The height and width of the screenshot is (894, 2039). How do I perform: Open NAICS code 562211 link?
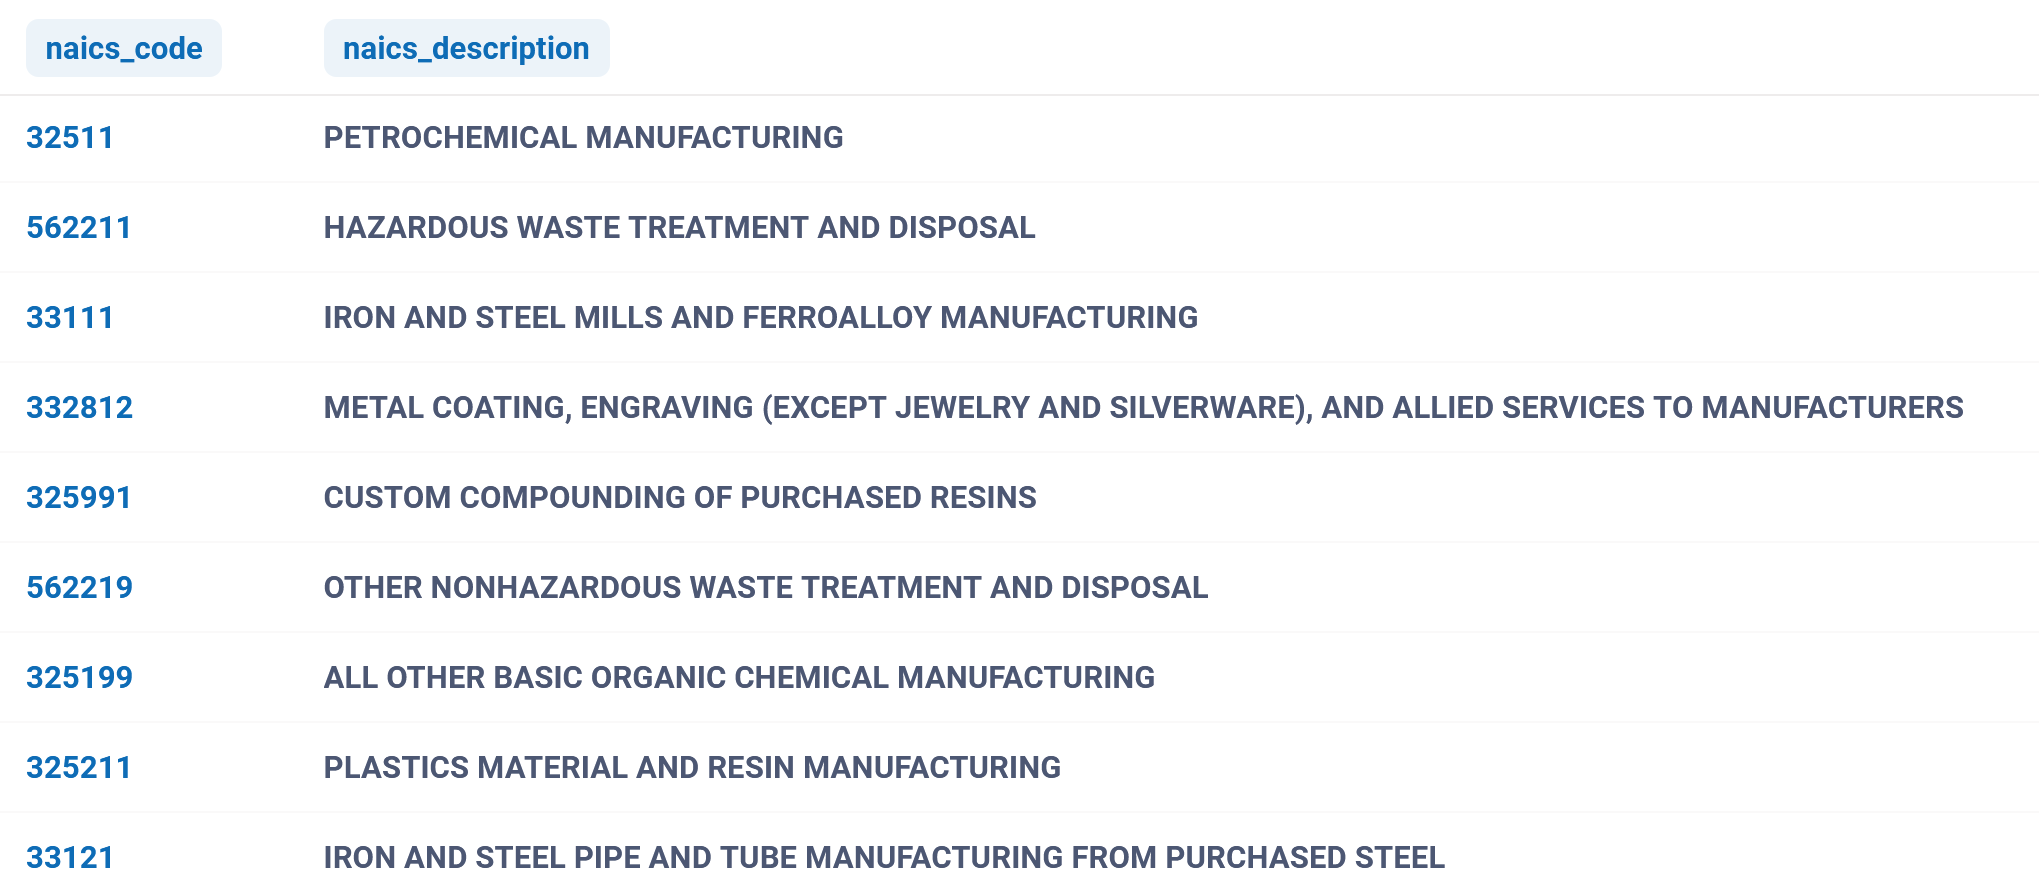[79, 228]
